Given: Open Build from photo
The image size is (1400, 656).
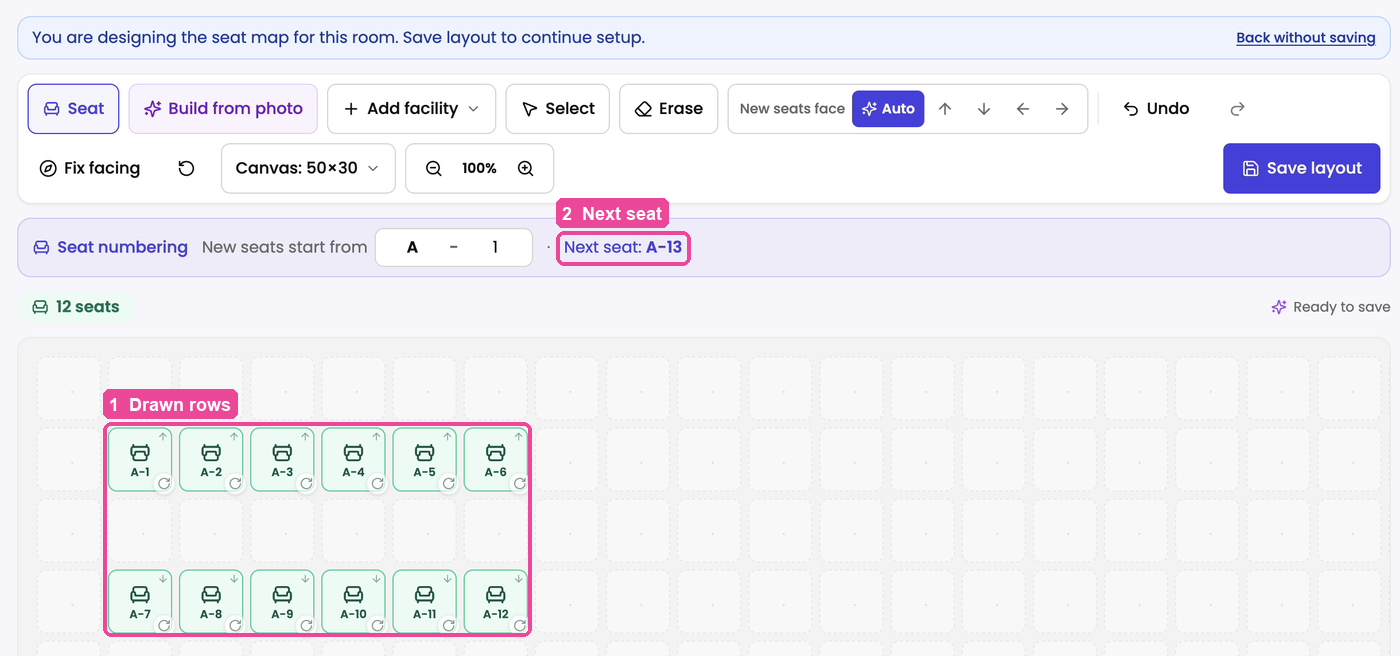Looking at the screenshot, I should pyautogui.click(x=223, y=109).
